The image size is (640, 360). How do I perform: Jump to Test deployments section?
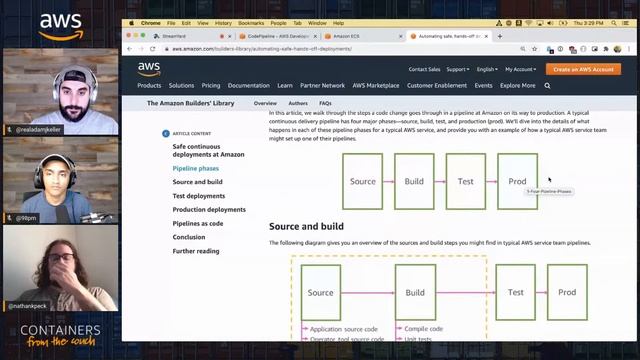coord(199,196)
